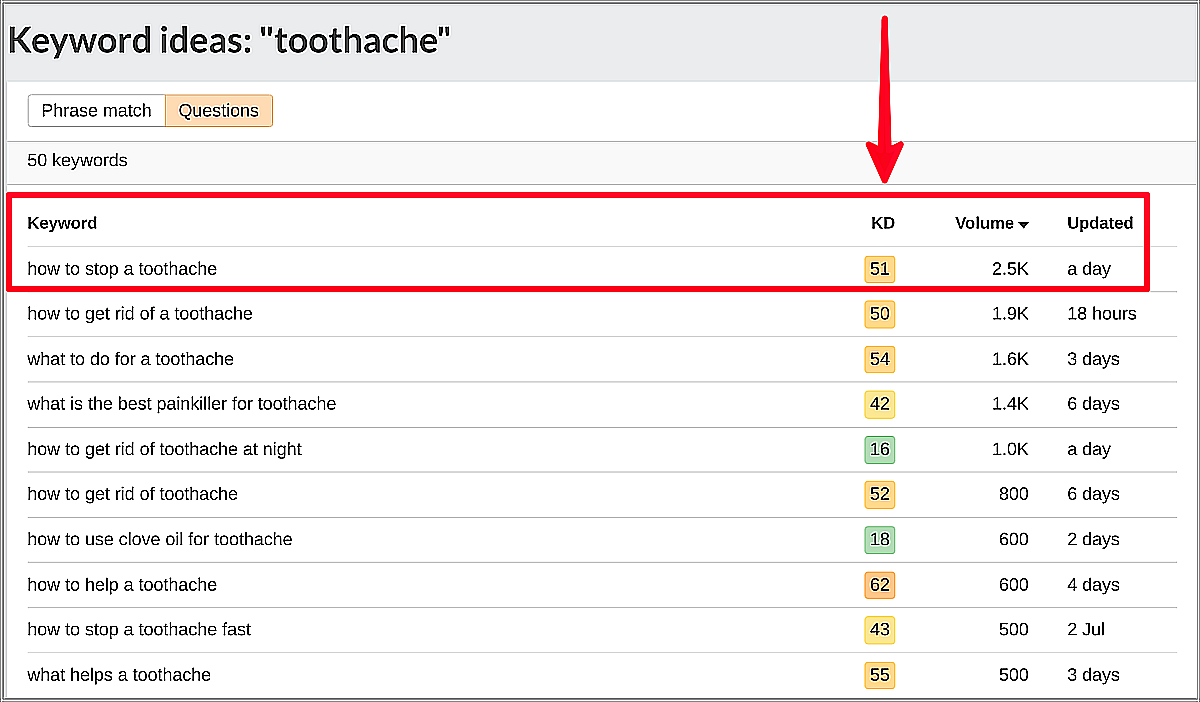Click the orange KD badge showing 62
Screen dimensions: 1200x702
pos(879,585)
